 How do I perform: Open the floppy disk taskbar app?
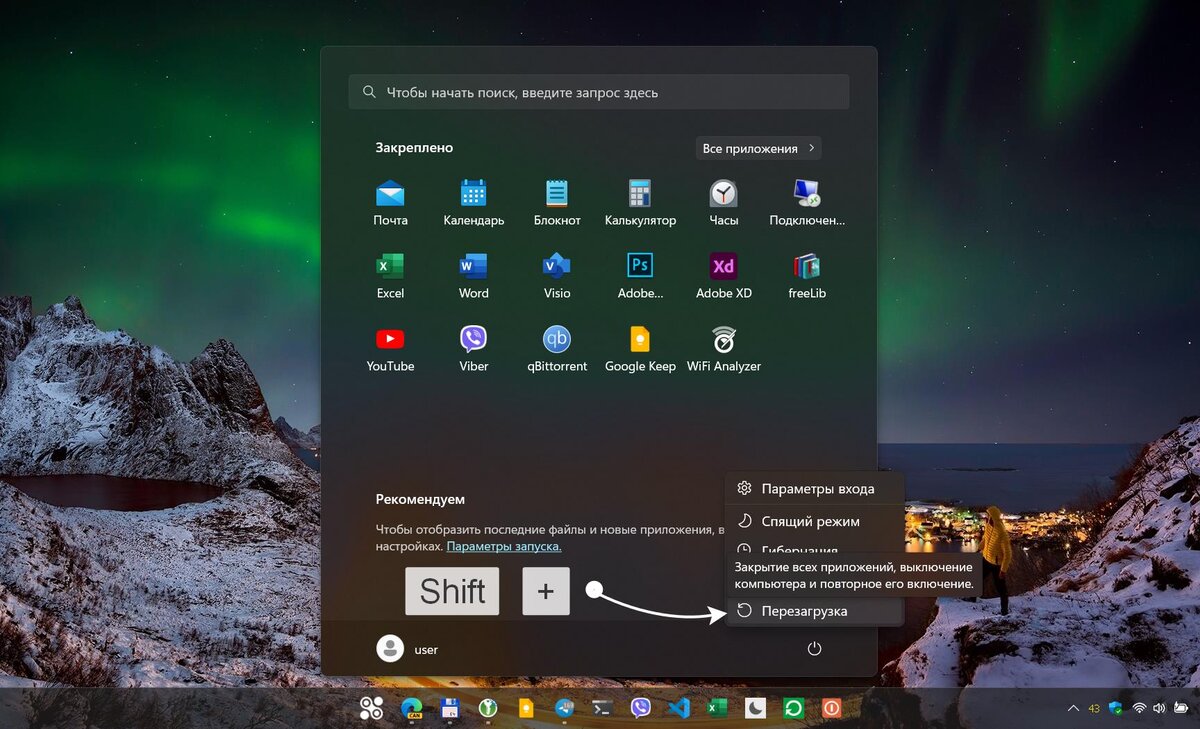pos(449,708)
